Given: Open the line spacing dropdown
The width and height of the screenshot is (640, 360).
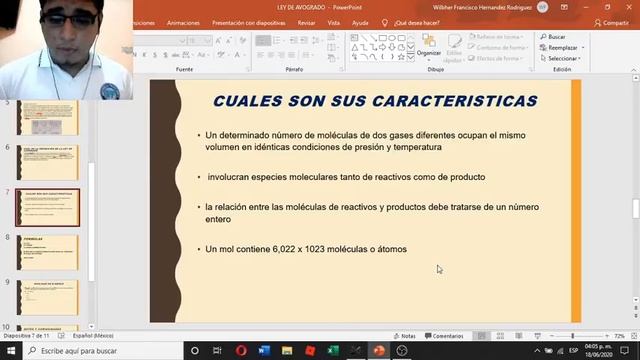Looking at the screenshot, I should 317,40.
